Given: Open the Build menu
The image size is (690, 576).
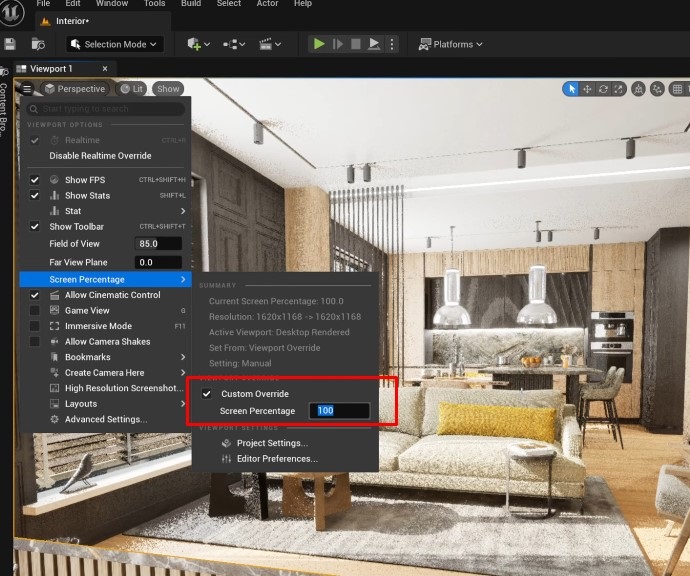Looking at the screenshot, I should click(x=190, y=4).
